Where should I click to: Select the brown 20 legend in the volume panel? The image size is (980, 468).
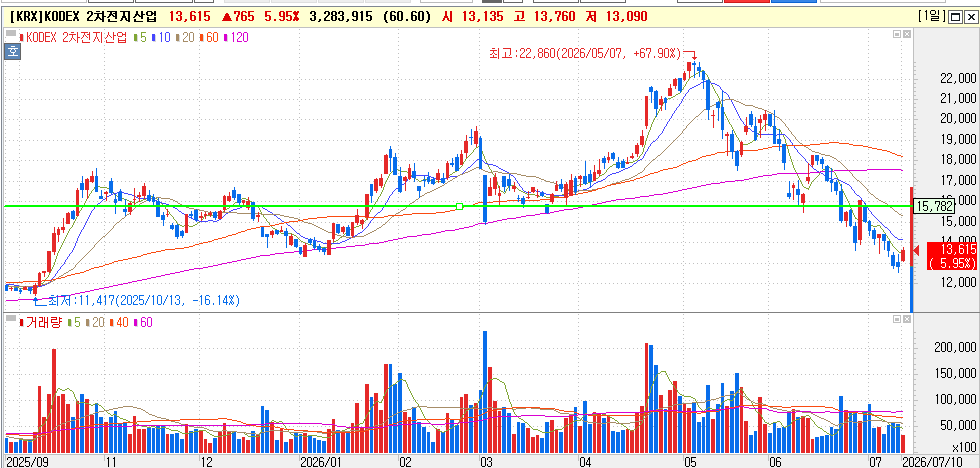tap(95, 322)
